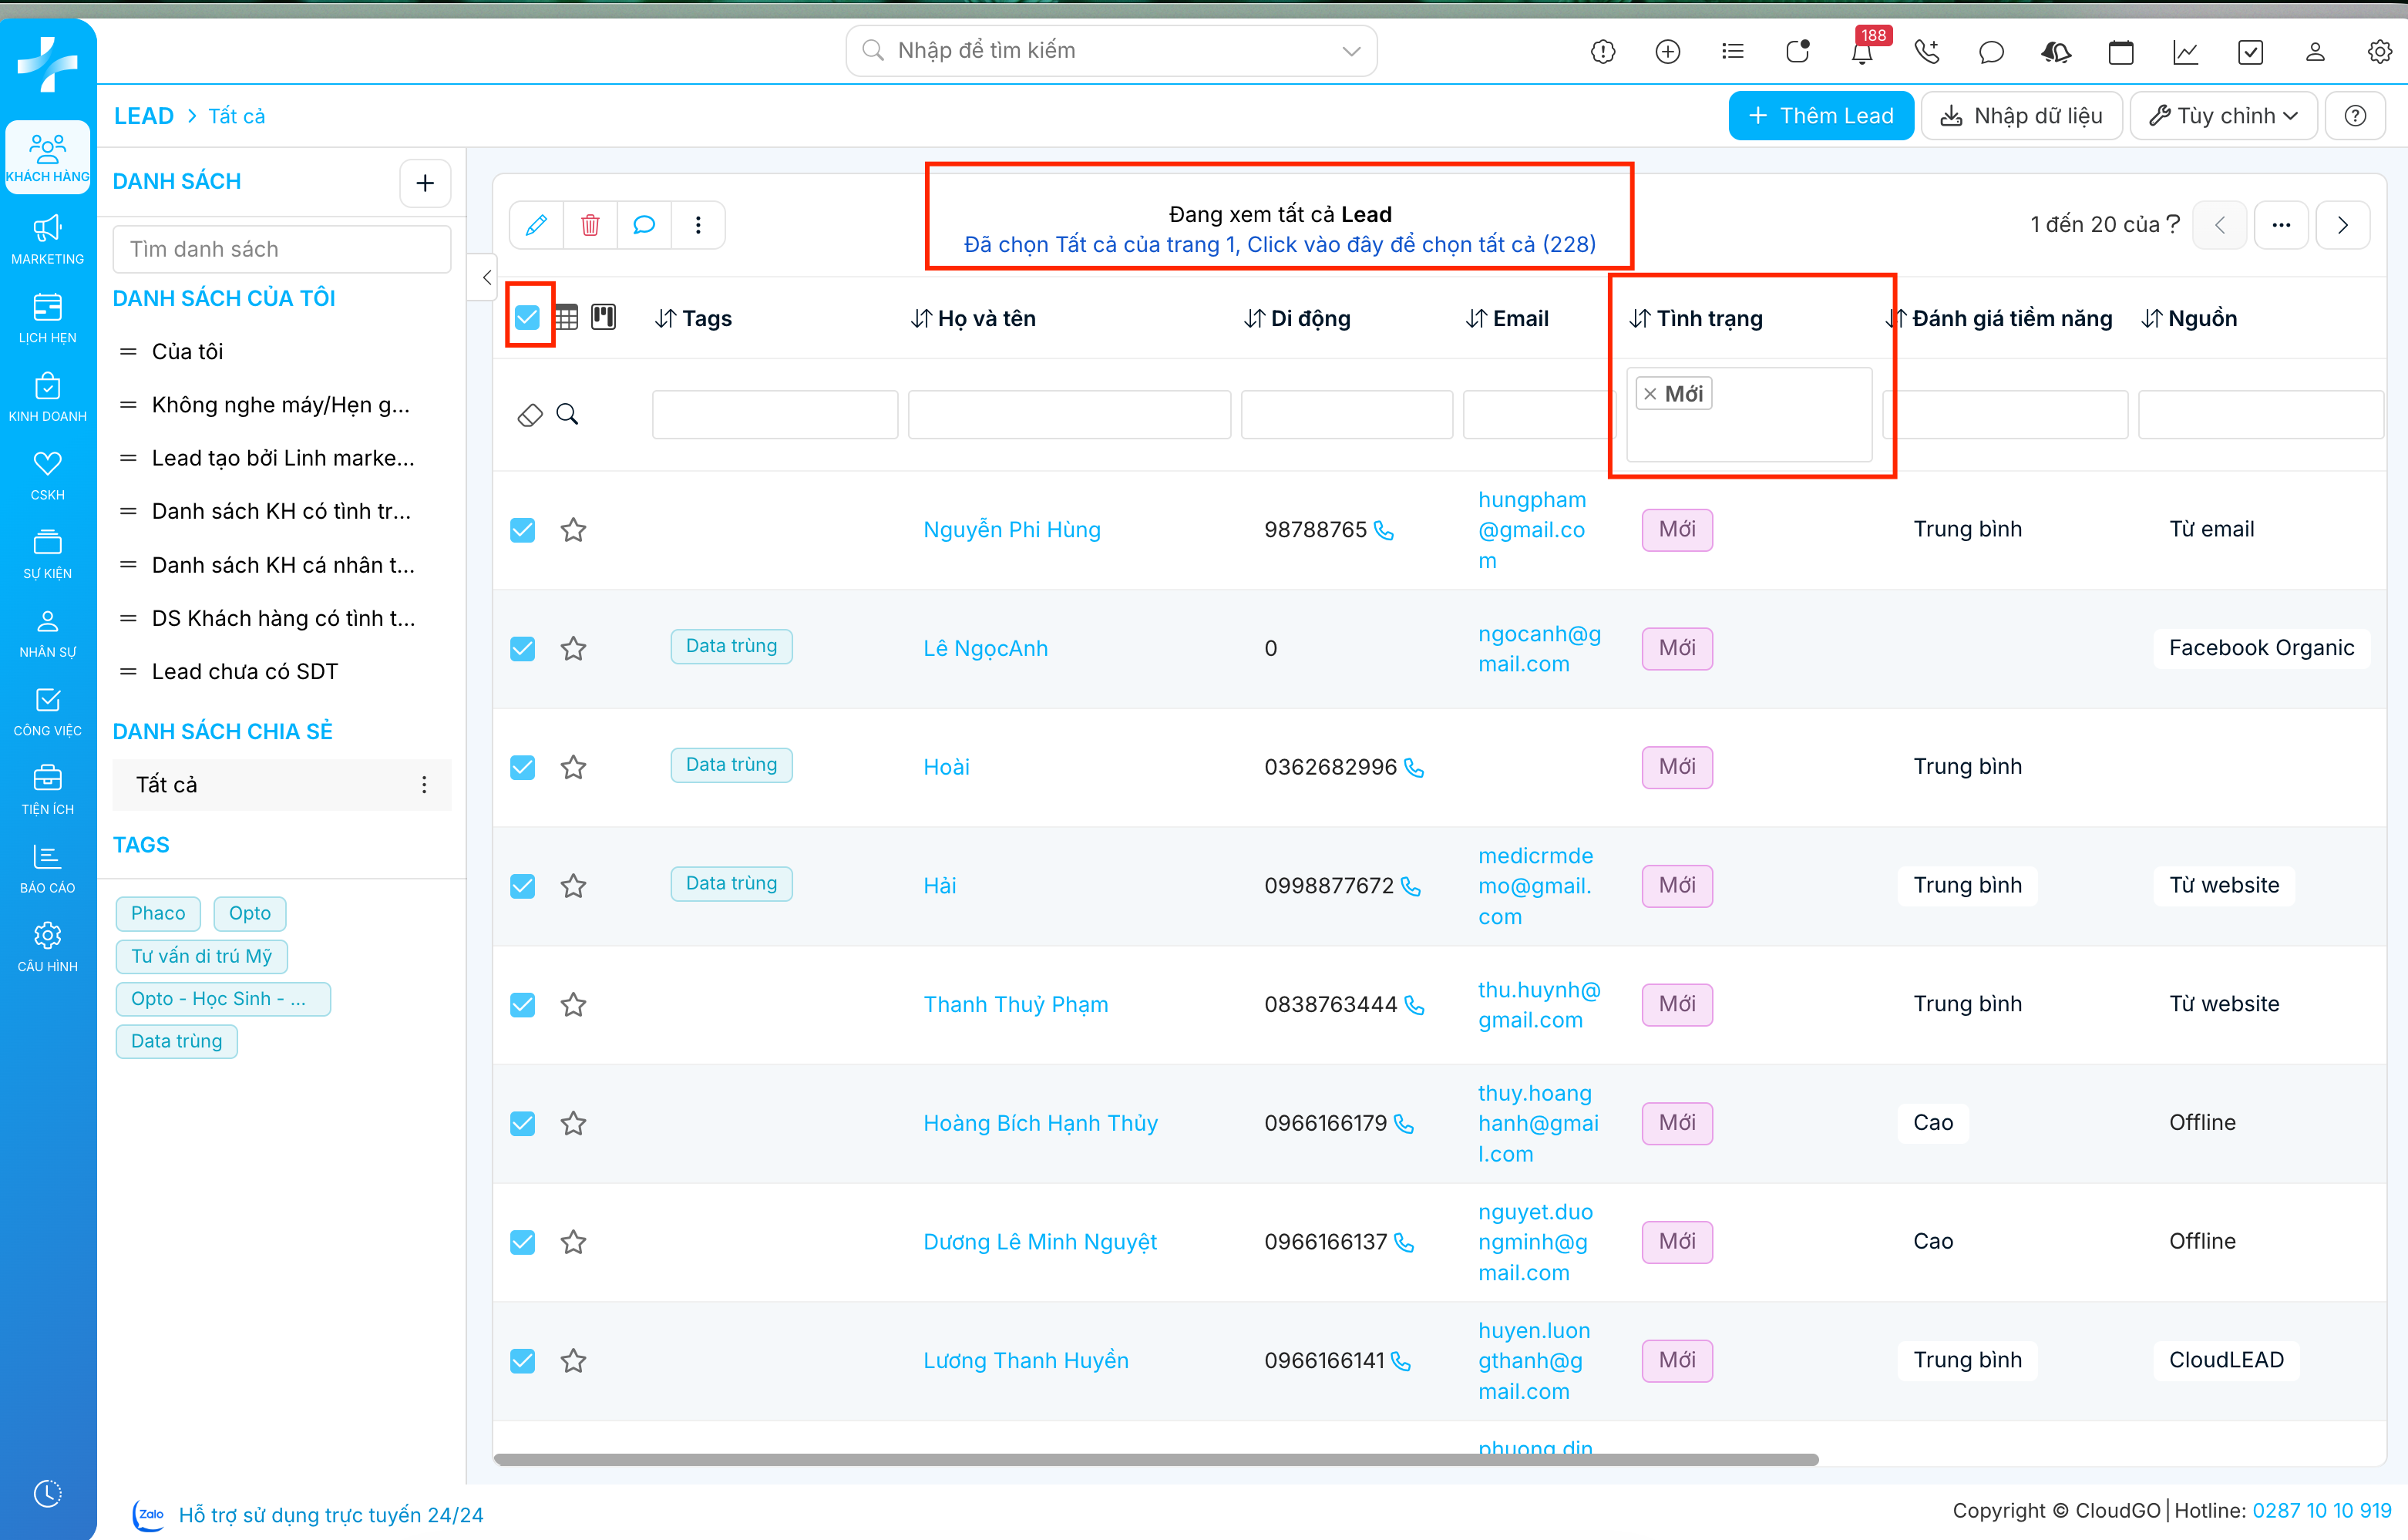
Task: Click the horizontal scrollbar at table bottom
Action: point(1155,1459)
